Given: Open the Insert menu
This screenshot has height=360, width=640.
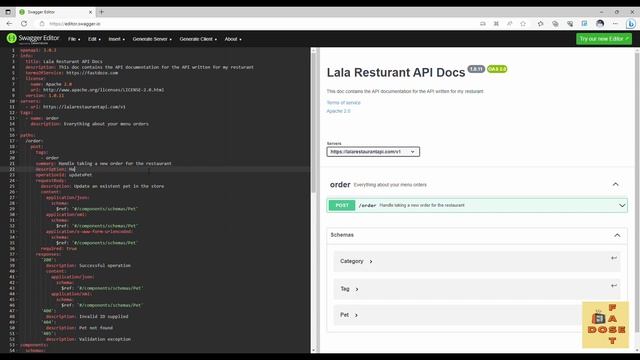Looking at the screenshot, I should (116, 39).
